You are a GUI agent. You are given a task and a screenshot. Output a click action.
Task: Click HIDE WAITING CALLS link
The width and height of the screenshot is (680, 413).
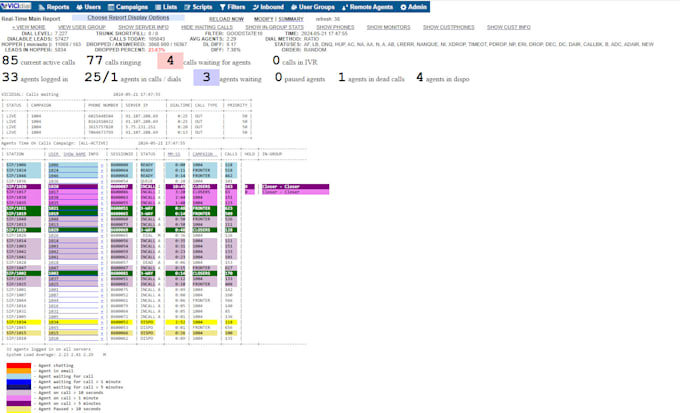pos(207,27)
